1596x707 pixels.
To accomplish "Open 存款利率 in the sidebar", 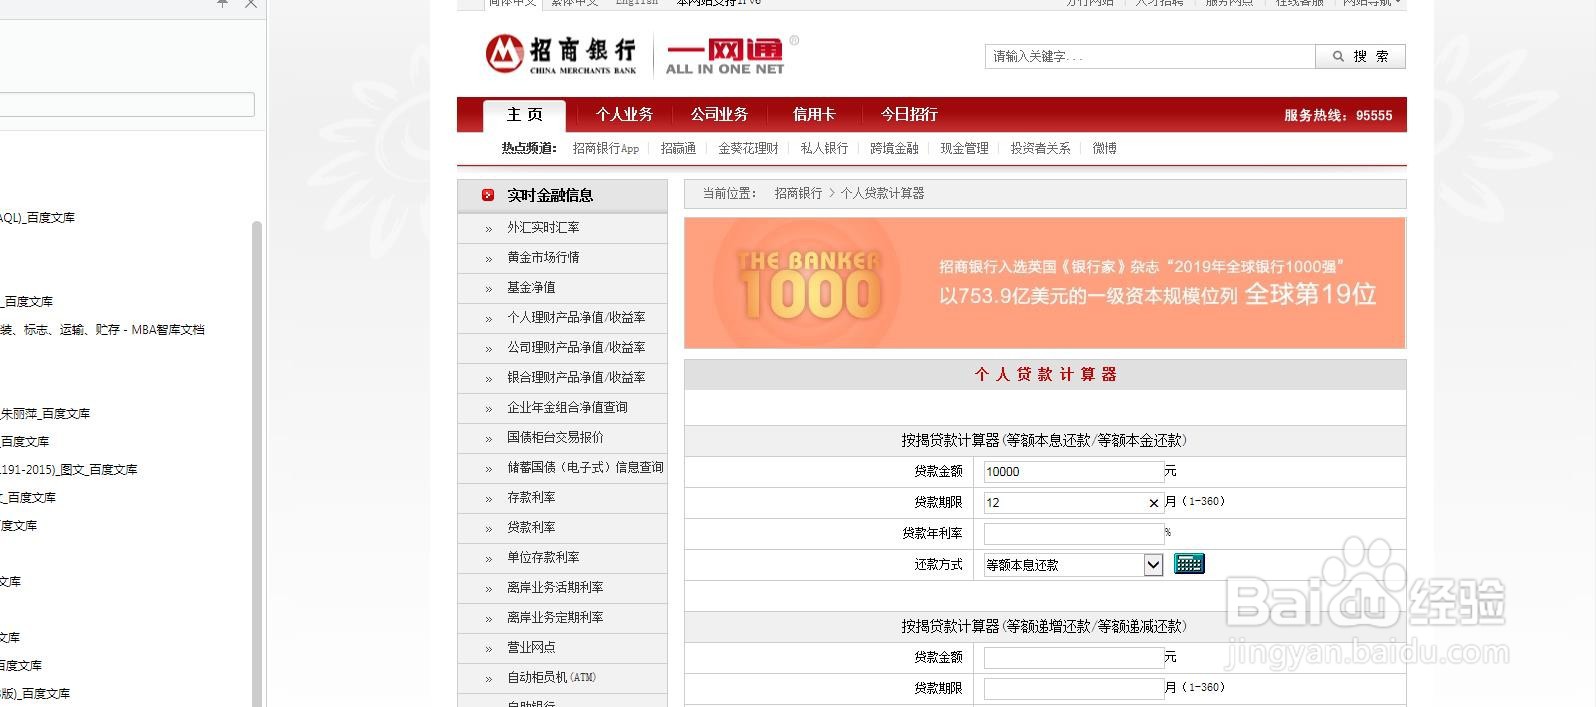I will pyautogui.click(x=531, y=498).
